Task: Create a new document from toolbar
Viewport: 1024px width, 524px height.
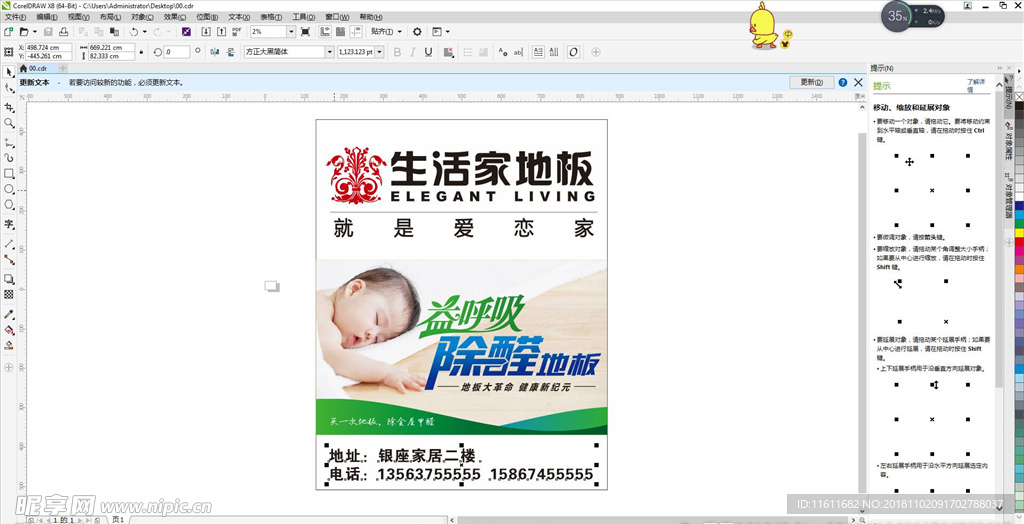Action: 8,31
